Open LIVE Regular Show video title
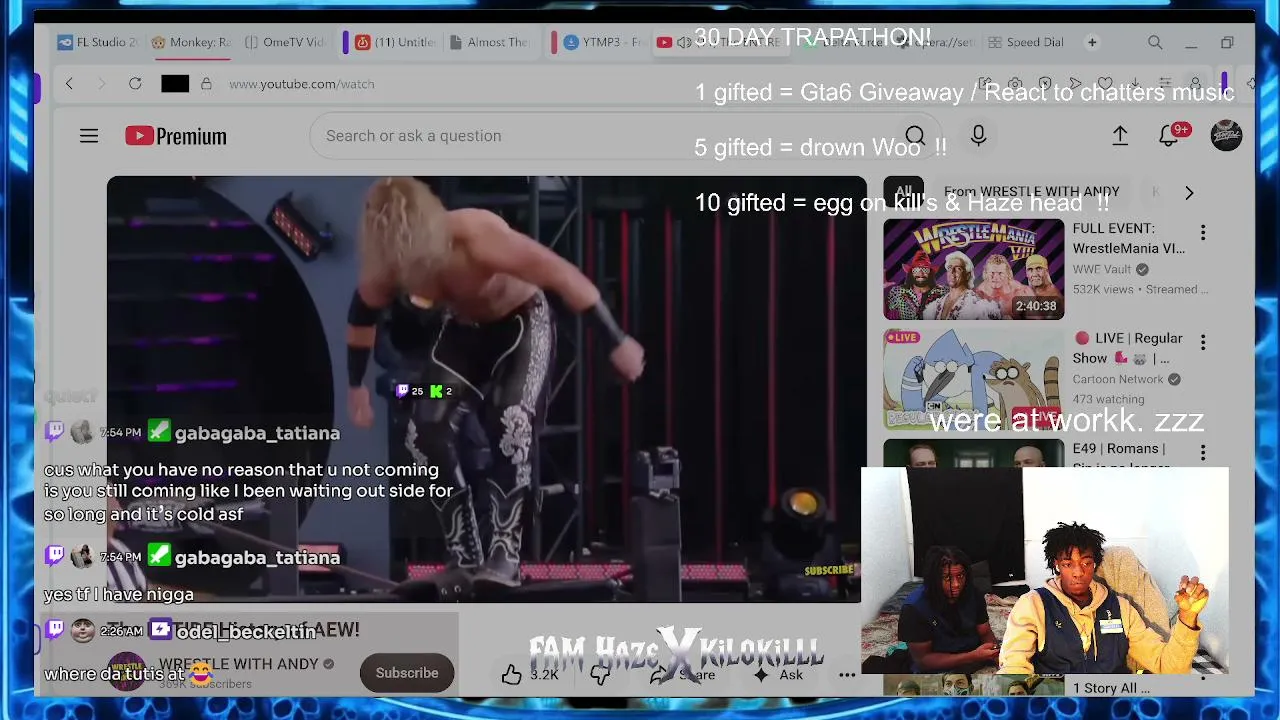 [x=1128, y=348]
